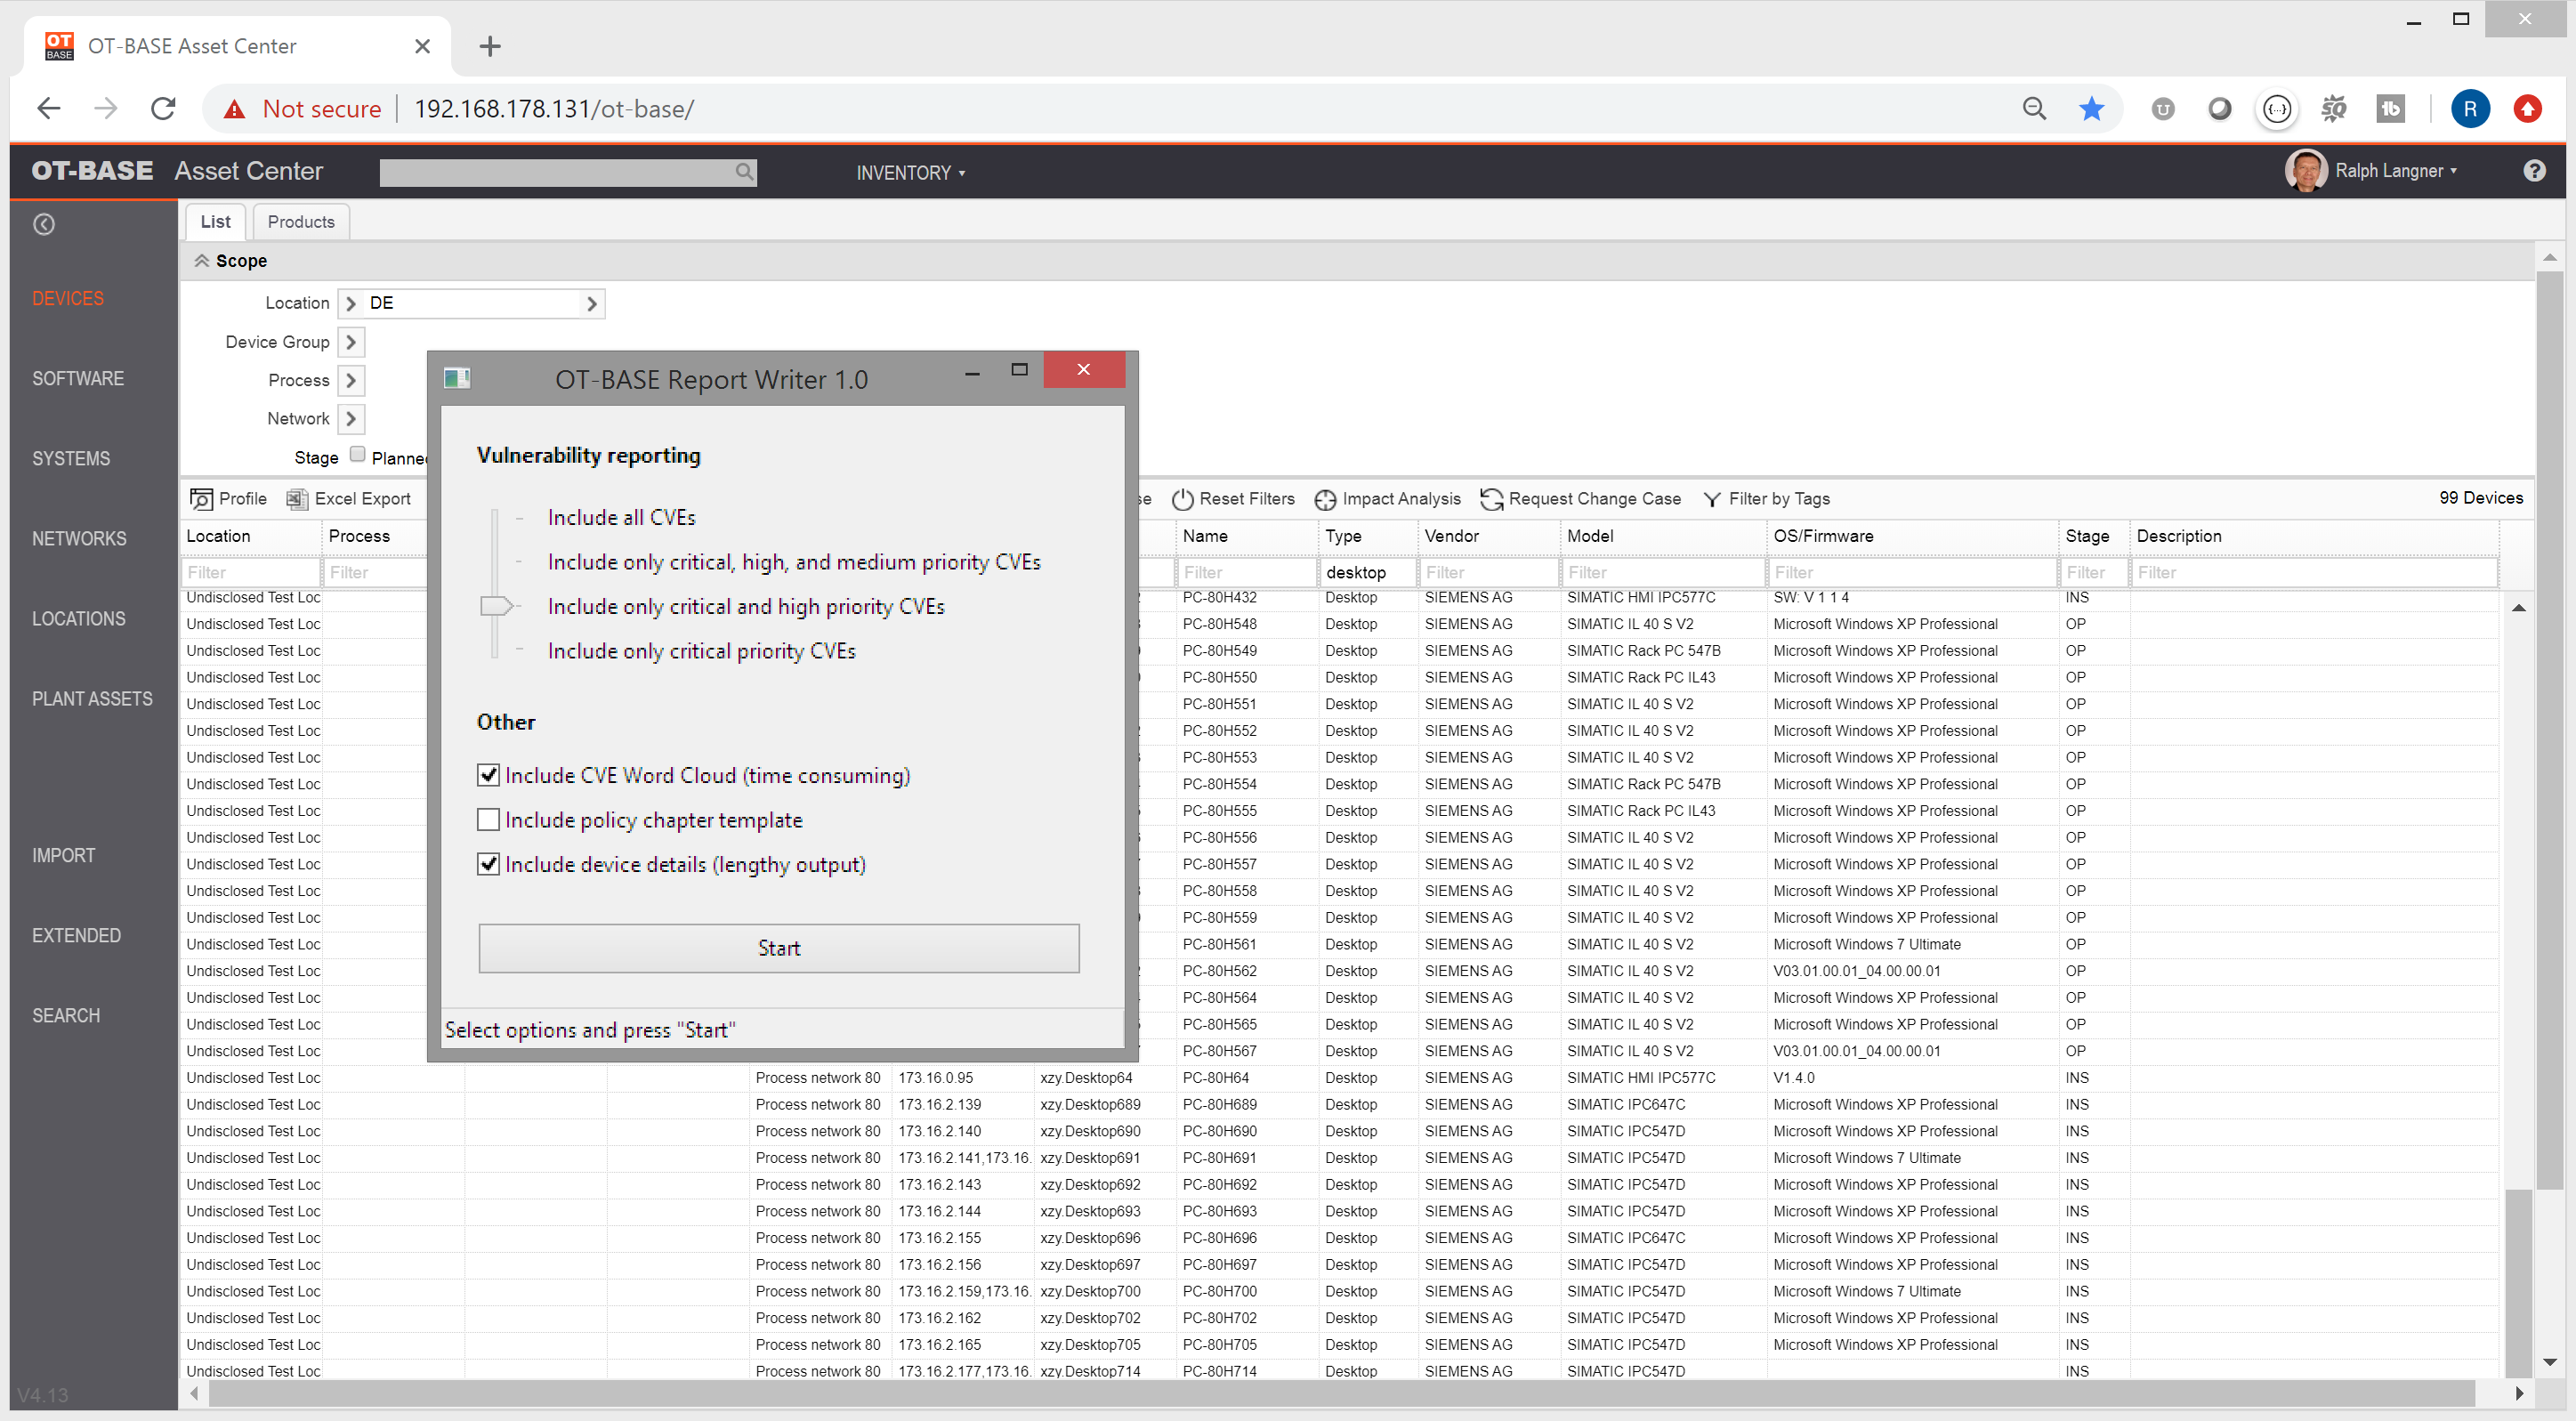Screen dimensions: 2576x1421
Task: Click the search magnifier in the header search box
Action: click(x=744, y=172)
